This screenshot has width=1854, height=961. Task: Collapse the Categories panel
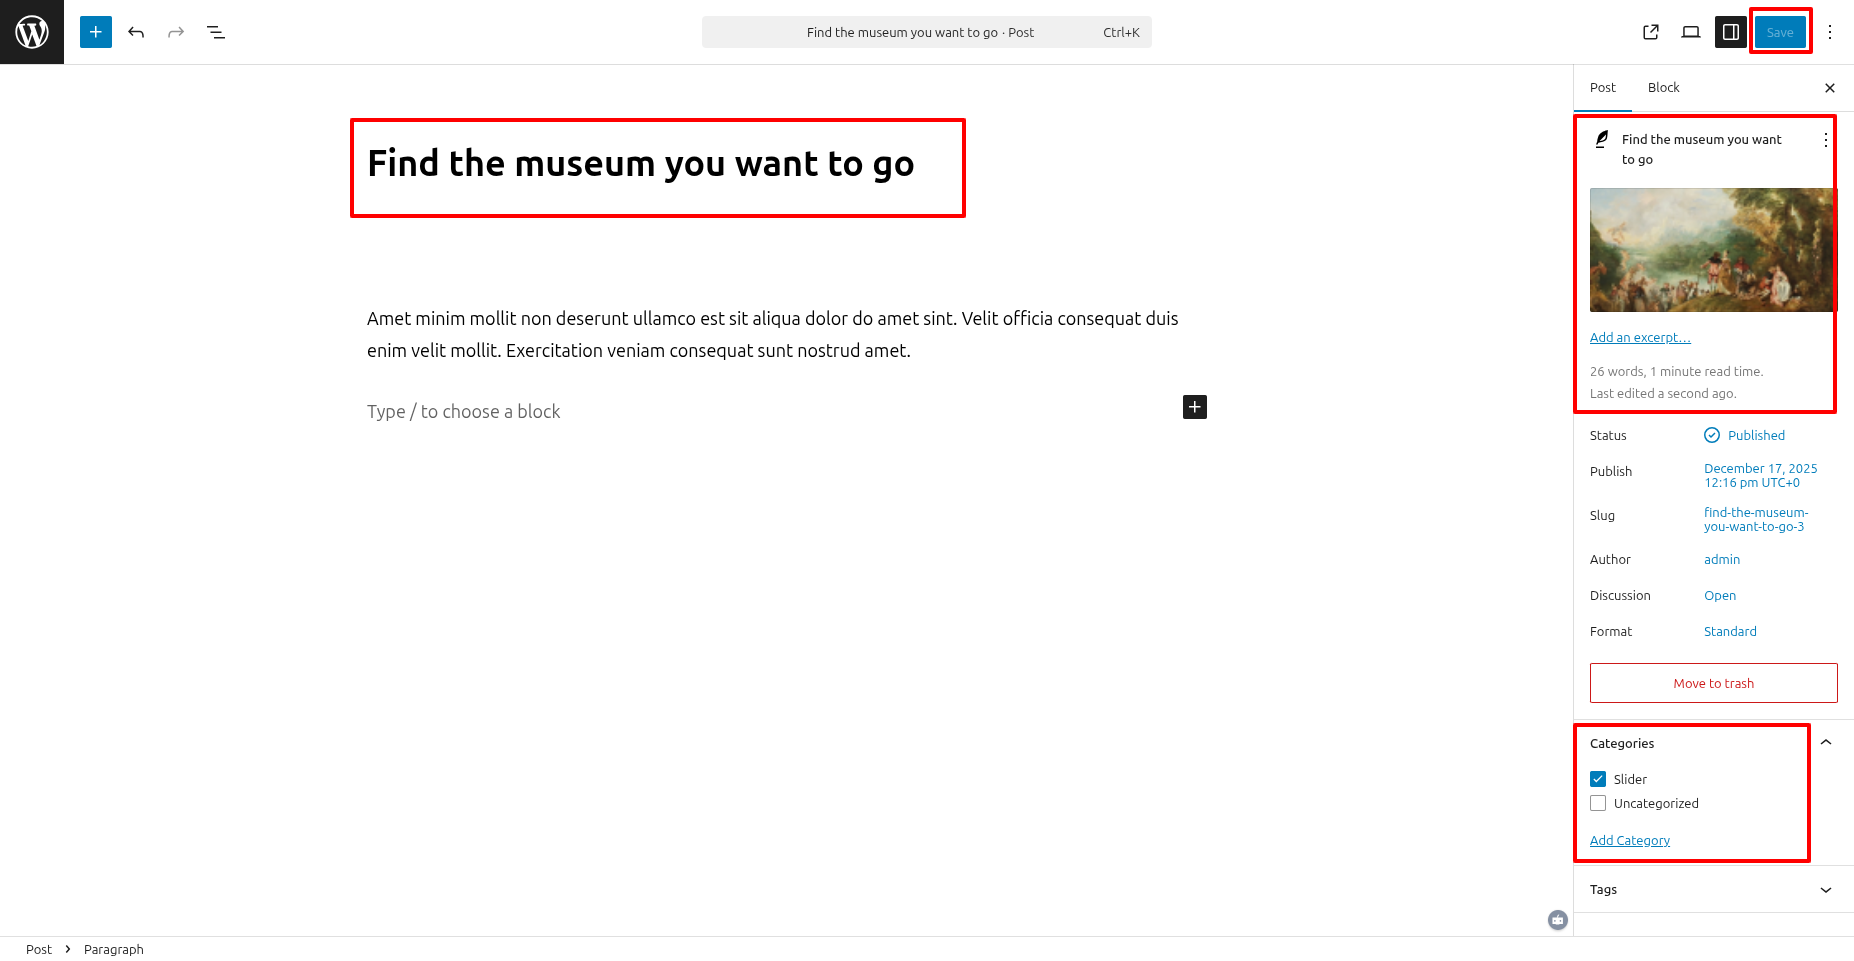[1826, 742]
